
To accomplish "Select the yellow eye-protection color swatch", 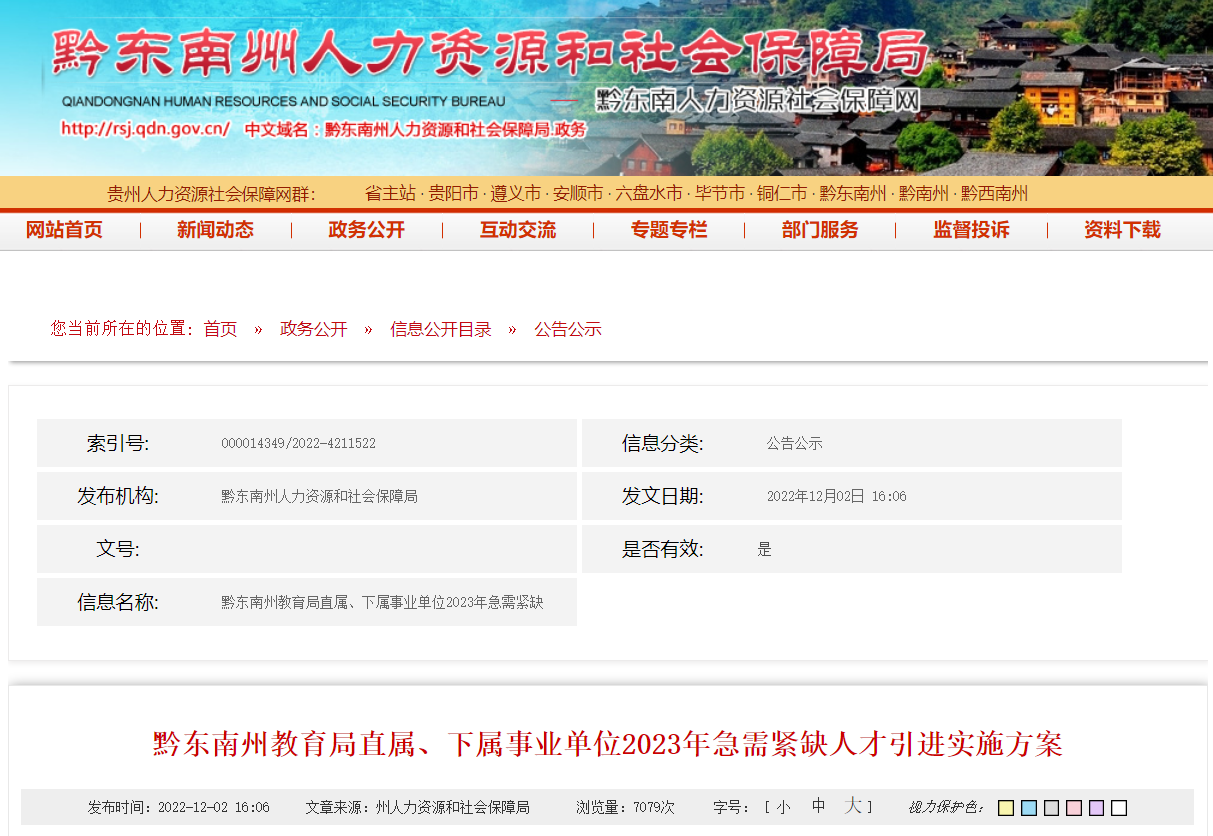I will click(x=1006, y=808).
